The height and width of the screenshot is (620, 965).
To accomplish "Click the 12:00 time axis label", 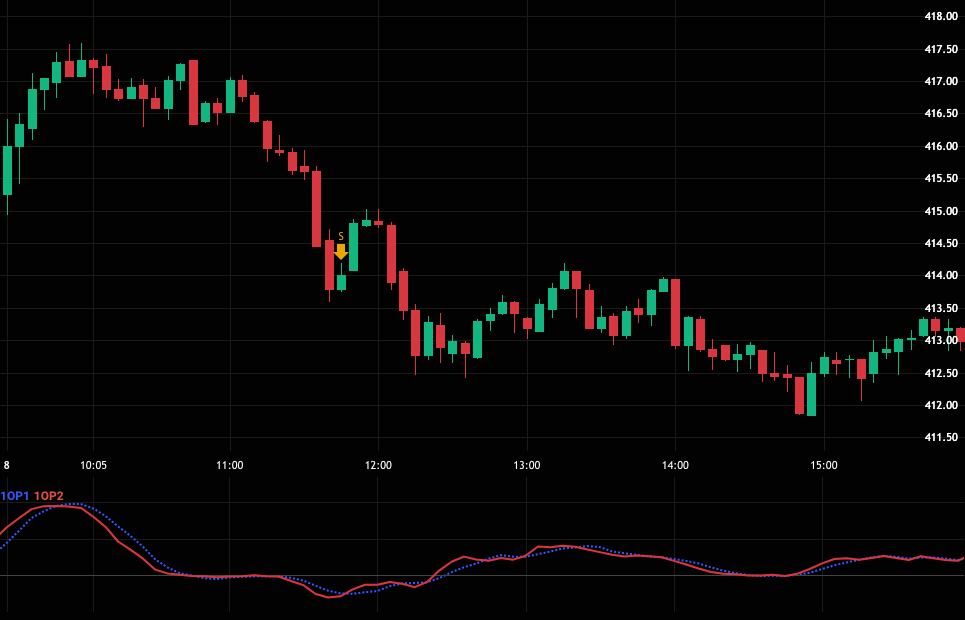I will pyautogui.click(x=378, y=465).
